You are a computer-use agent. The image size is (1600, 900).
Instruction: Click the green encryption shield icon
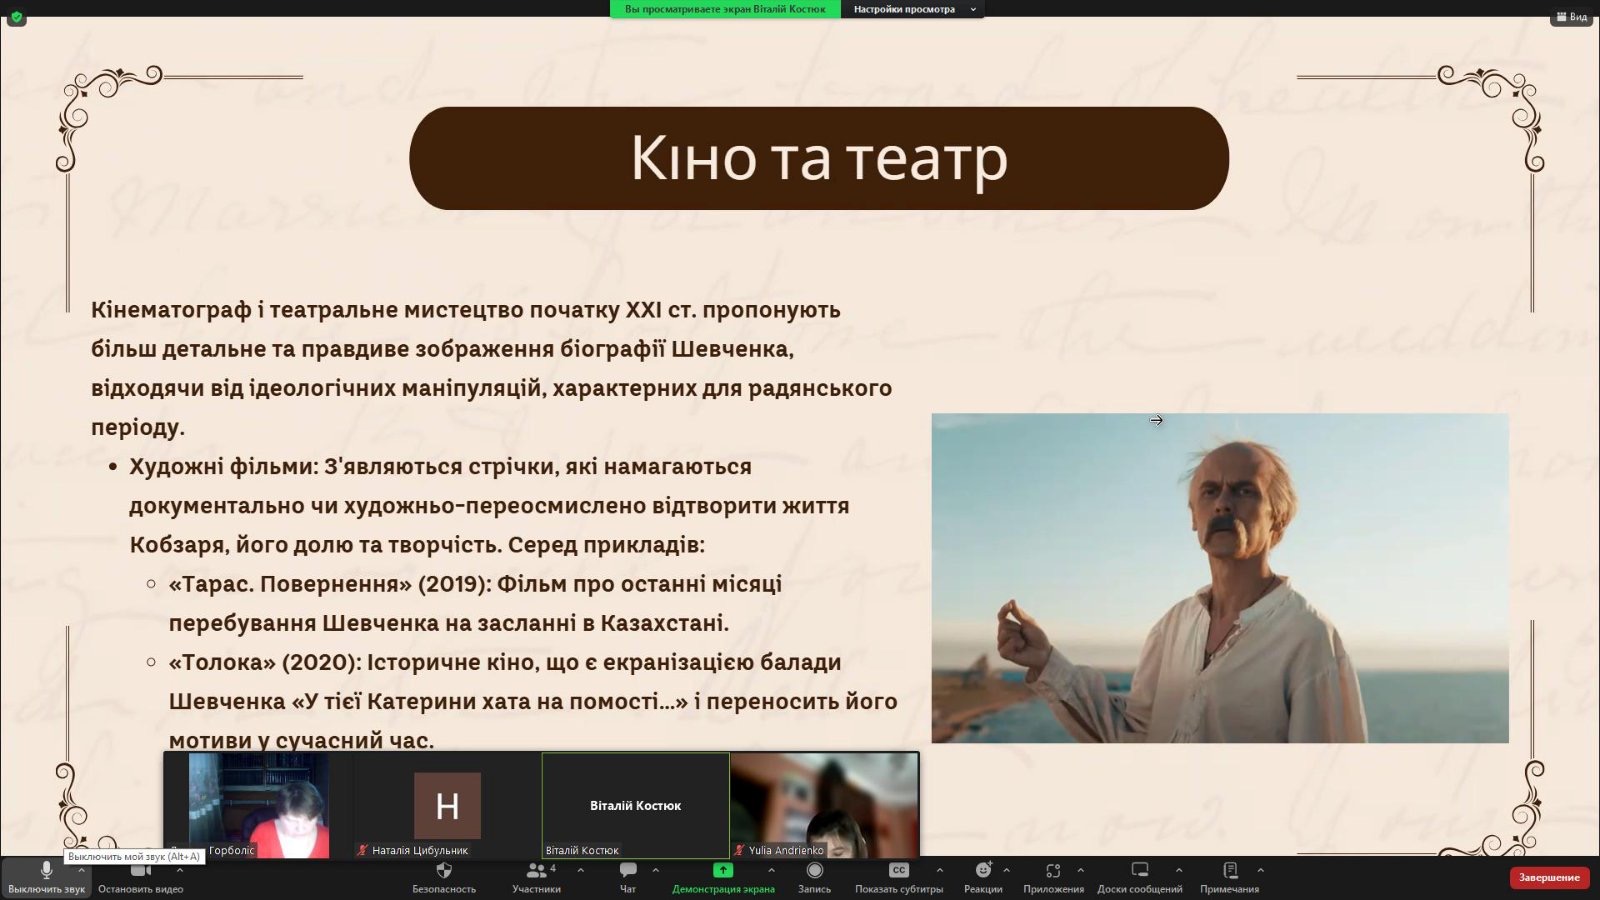pyautogui.click(x=16, y=17)
